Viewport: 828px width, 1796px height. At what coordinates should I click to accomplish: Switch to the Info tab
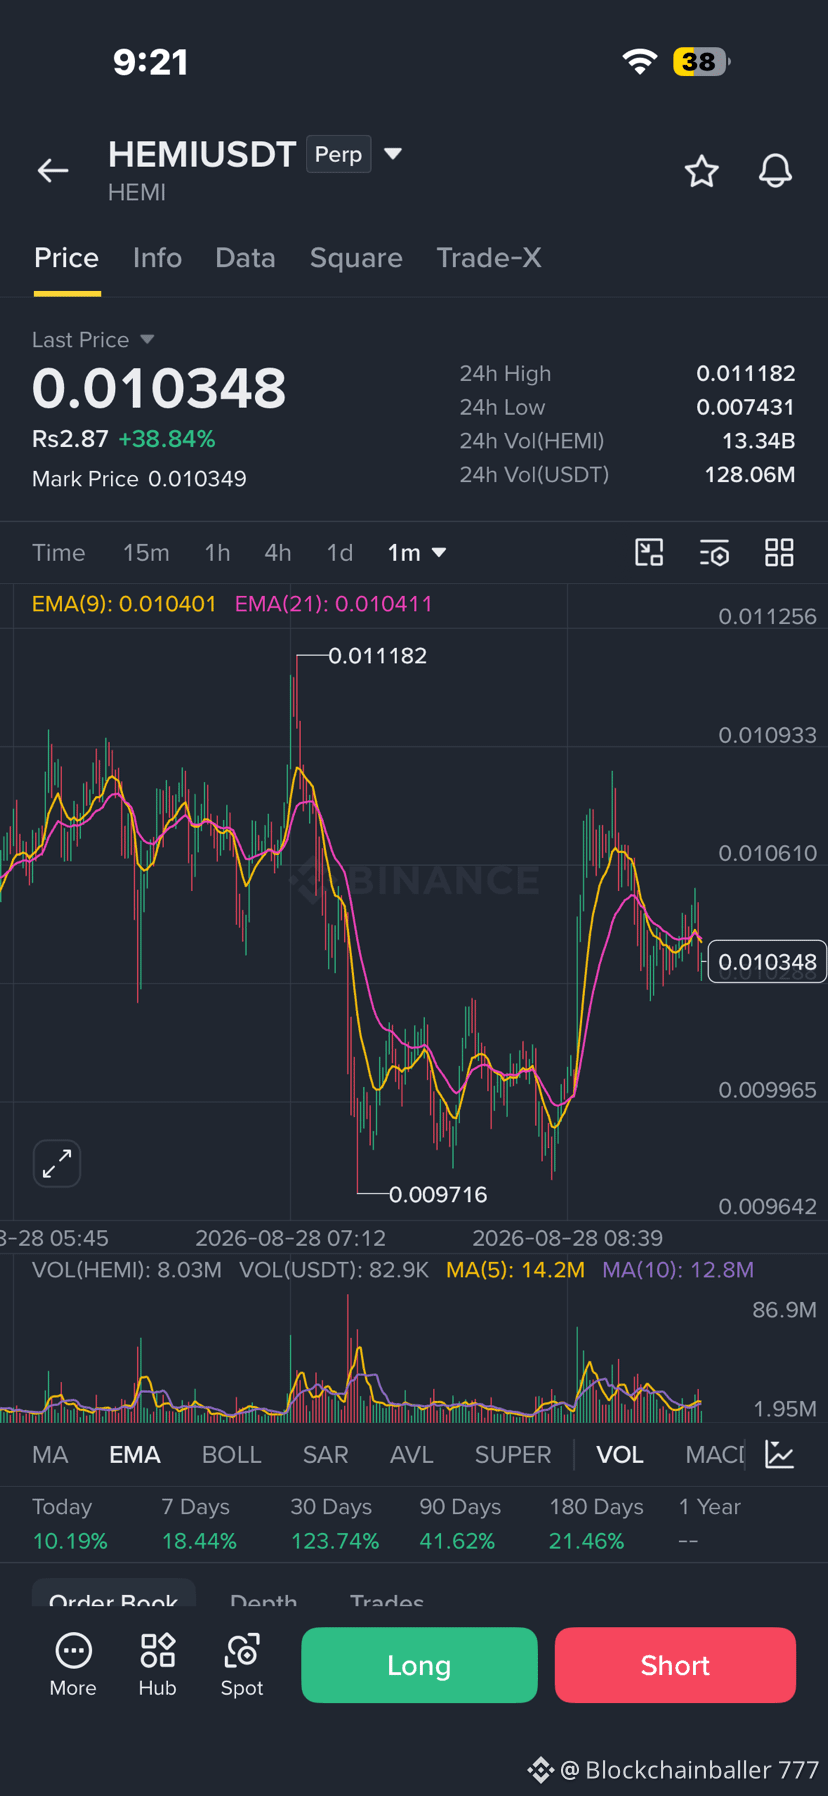click(157, 258)
